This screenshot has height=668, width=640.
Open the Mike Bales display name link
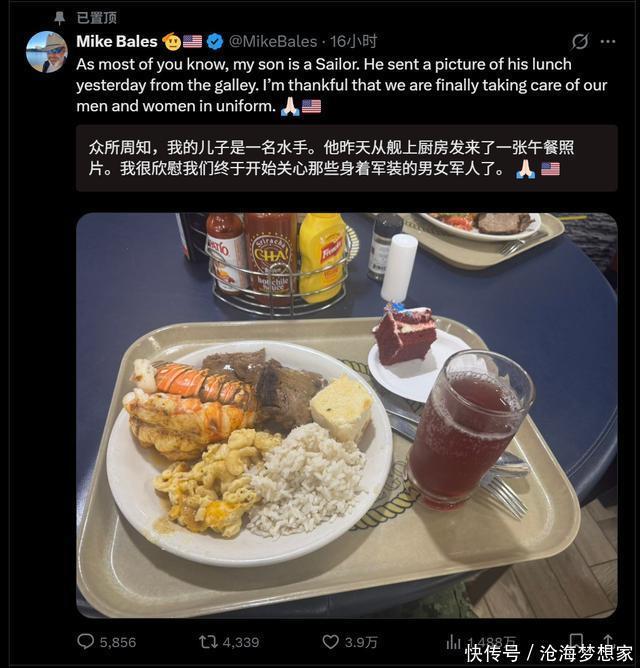tap(117, 41)
